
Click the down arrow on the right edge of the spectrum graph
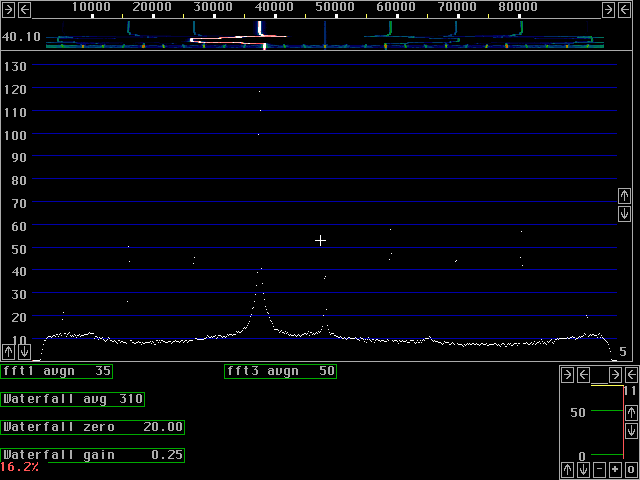624,214
